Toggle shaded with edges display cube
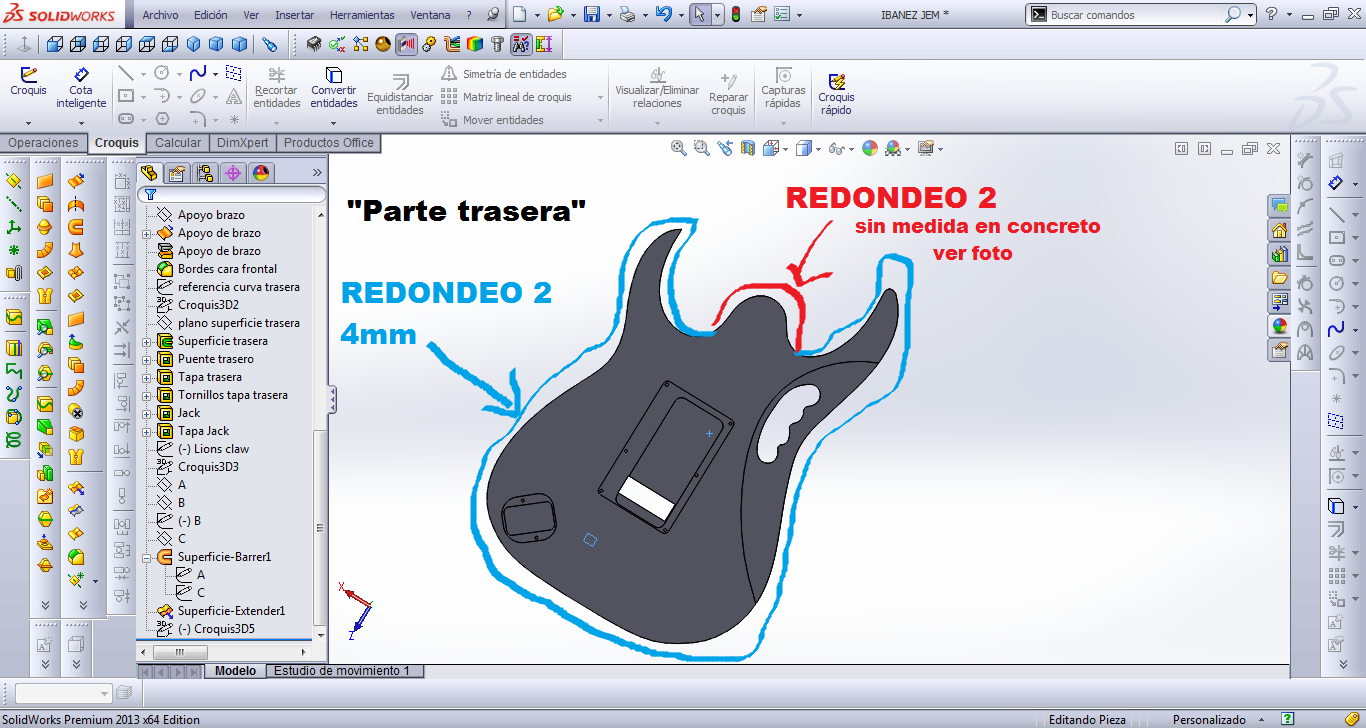The image size is (1366, 728). pos(803,148)
